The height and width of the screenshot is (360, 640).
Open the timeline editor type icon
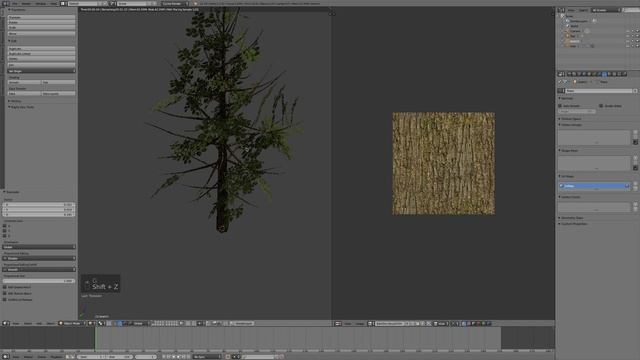click(x=5, y=356)
